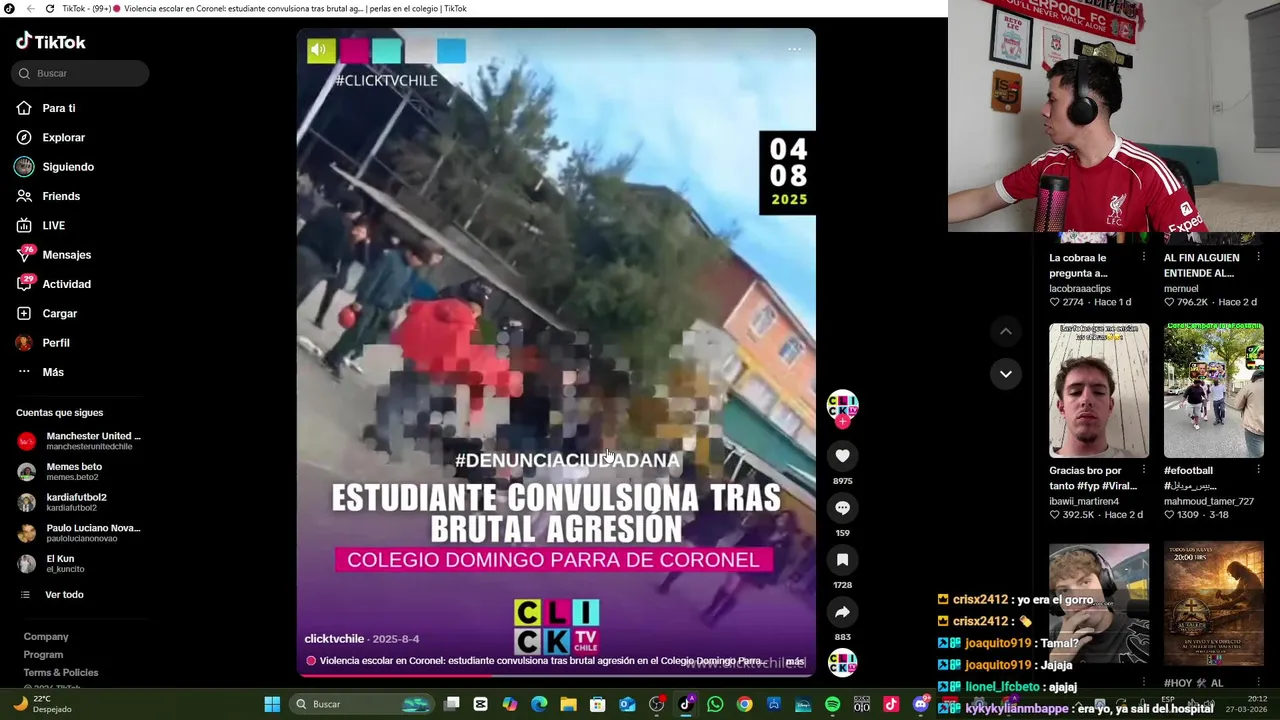
Task: Open options for 'La cobraa le pregunta' video
Action: [x=1144, y=258]
